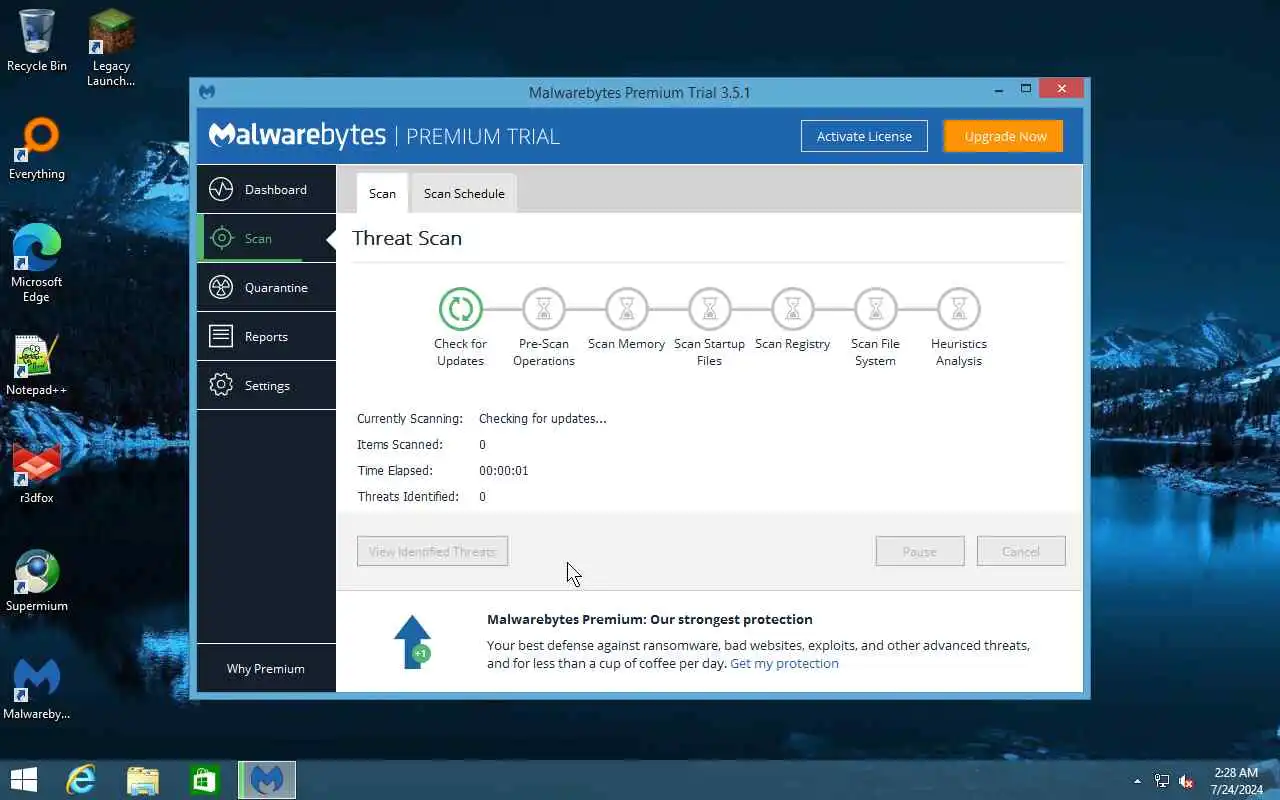Select the Legacy Launcher desktop icon
The height and width of the screenshot is (800, 1280).
(x=111, y=48)
